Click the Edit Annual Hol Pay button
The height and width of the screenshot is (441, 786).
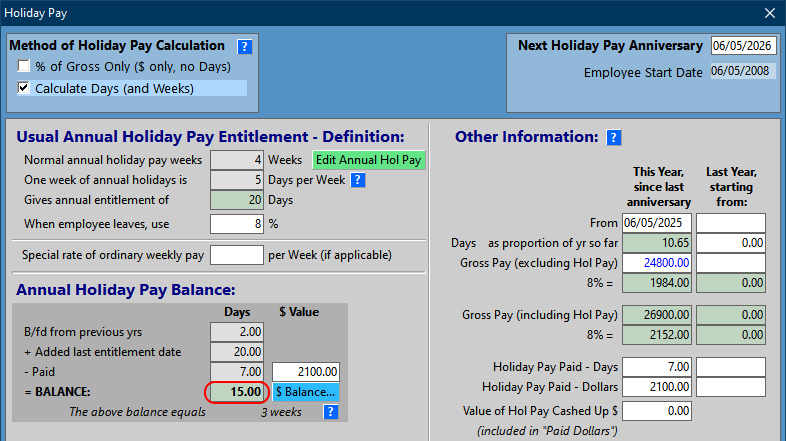[x=369, y=160]
